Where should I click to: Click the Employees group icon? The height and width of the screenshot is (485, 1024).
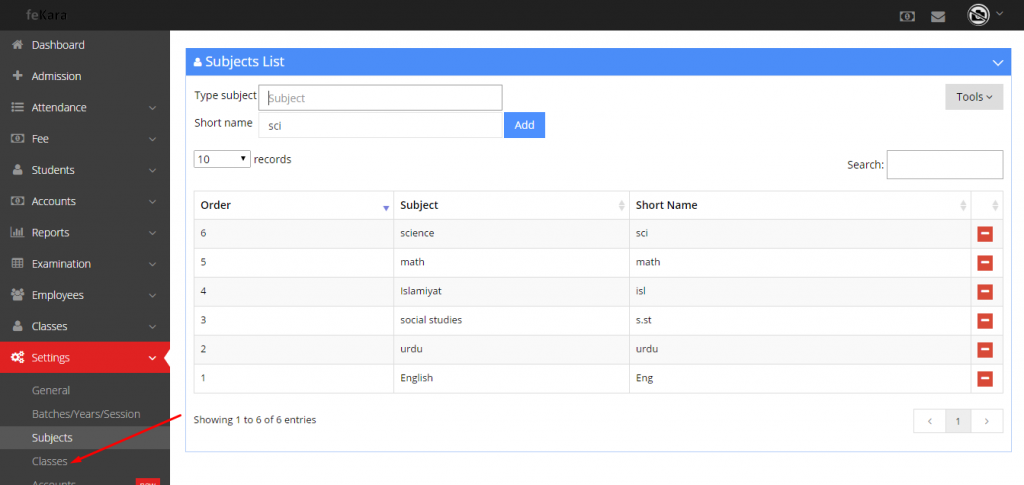18,295
